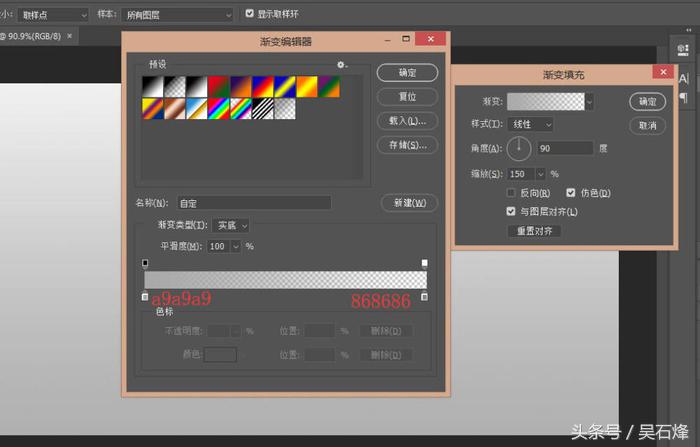The height and width of the screenshot is (447, 700).
Task: Click the 缩放 scale field showing 150
Action: click(521, 174)
